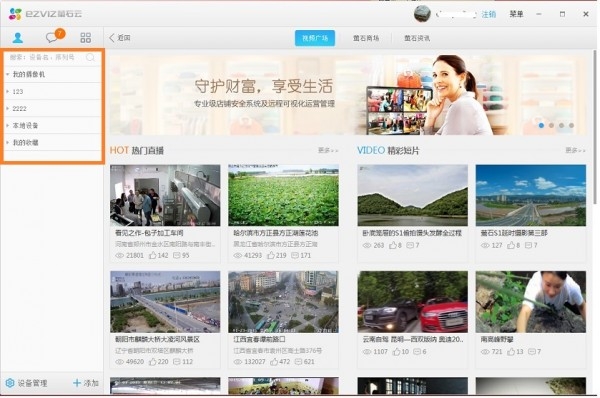The width and height of the screenshot is (600, 398).
Task: Select the fourth banner carousel dot
Action: pyautogui.click(x=571, y=125)
